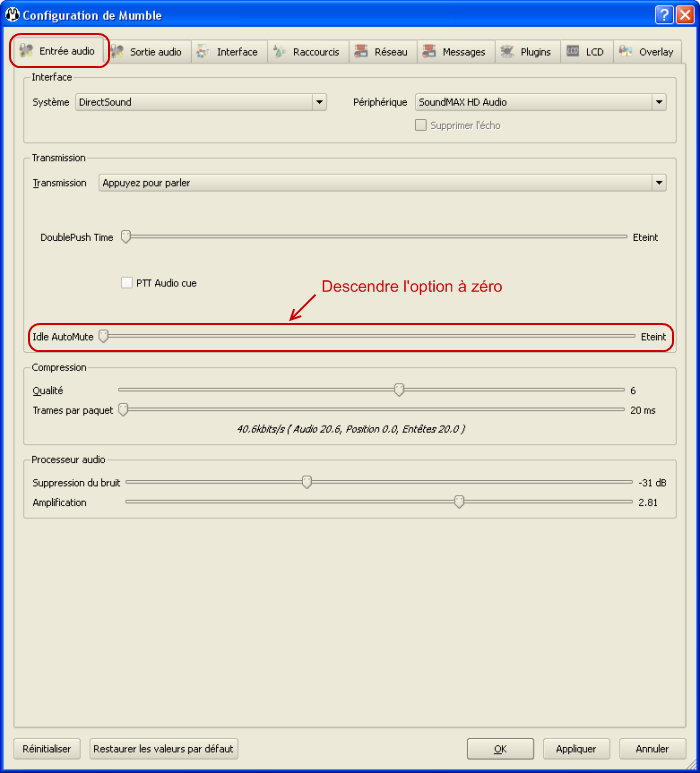700x773 pixels.
Task: Click the LCD tab icon
Action: click(573, 51)
